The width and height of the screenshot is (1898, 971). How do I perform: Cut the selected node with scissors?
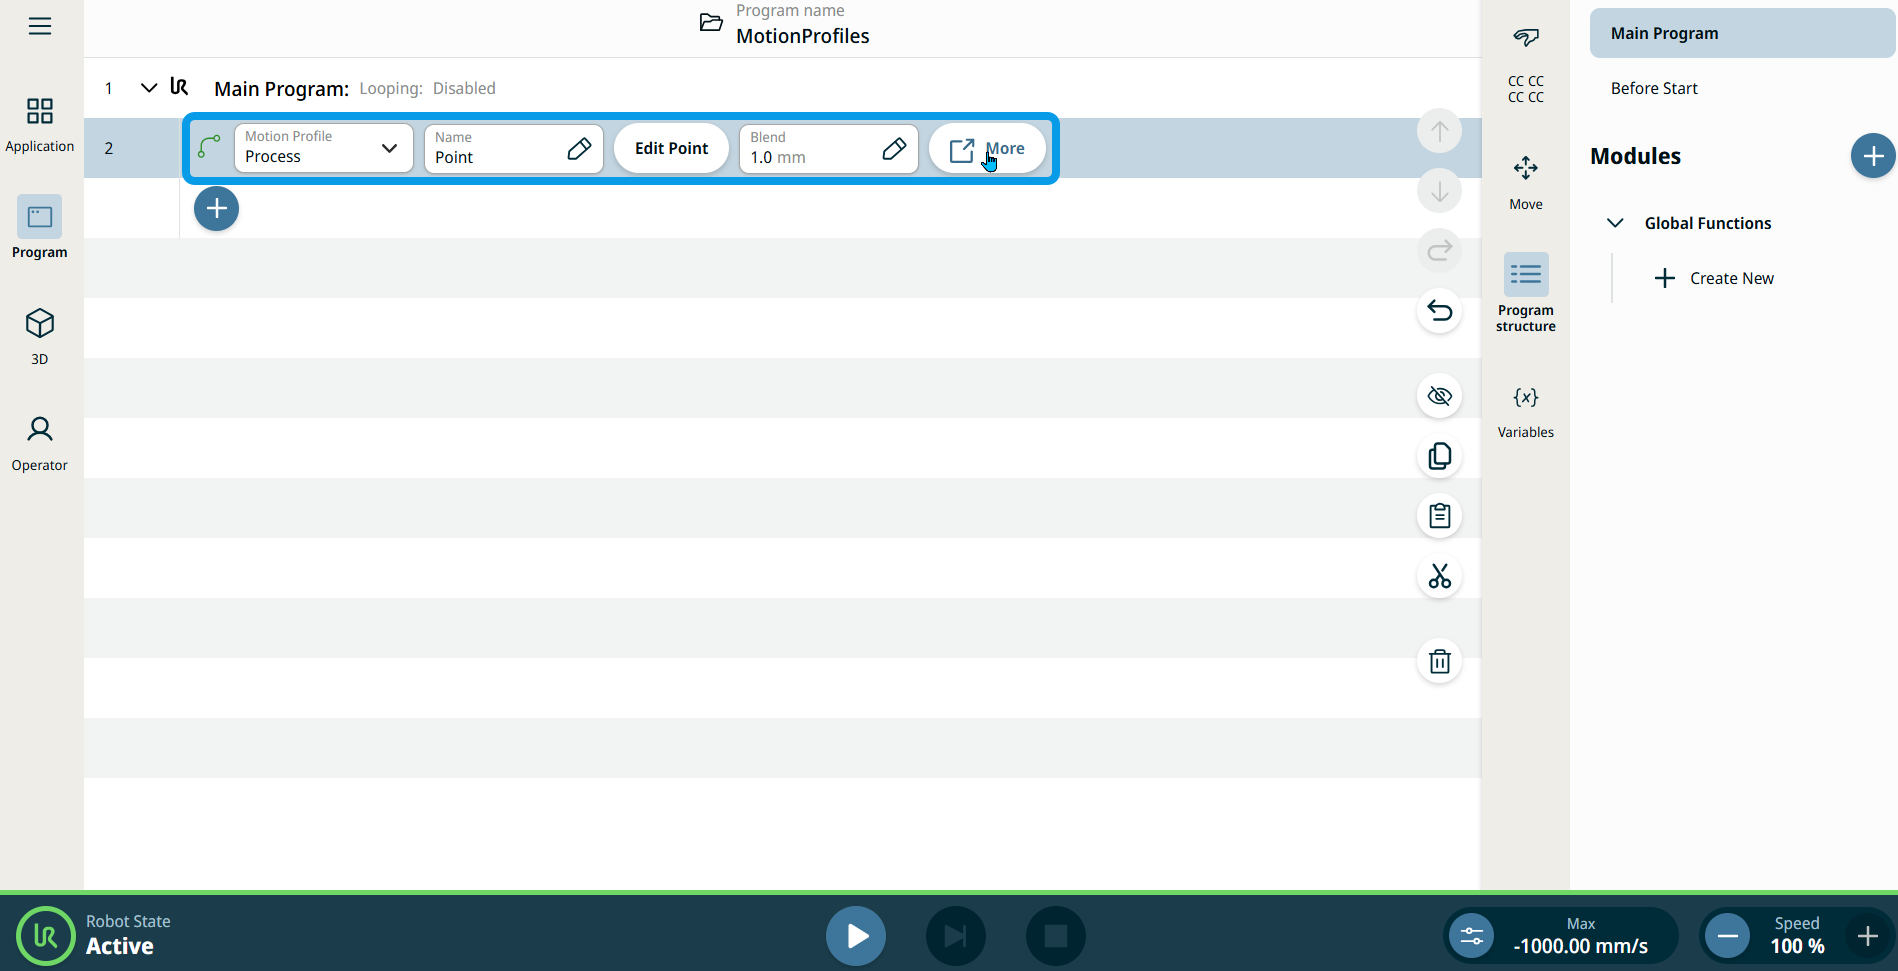(1439, 576)
